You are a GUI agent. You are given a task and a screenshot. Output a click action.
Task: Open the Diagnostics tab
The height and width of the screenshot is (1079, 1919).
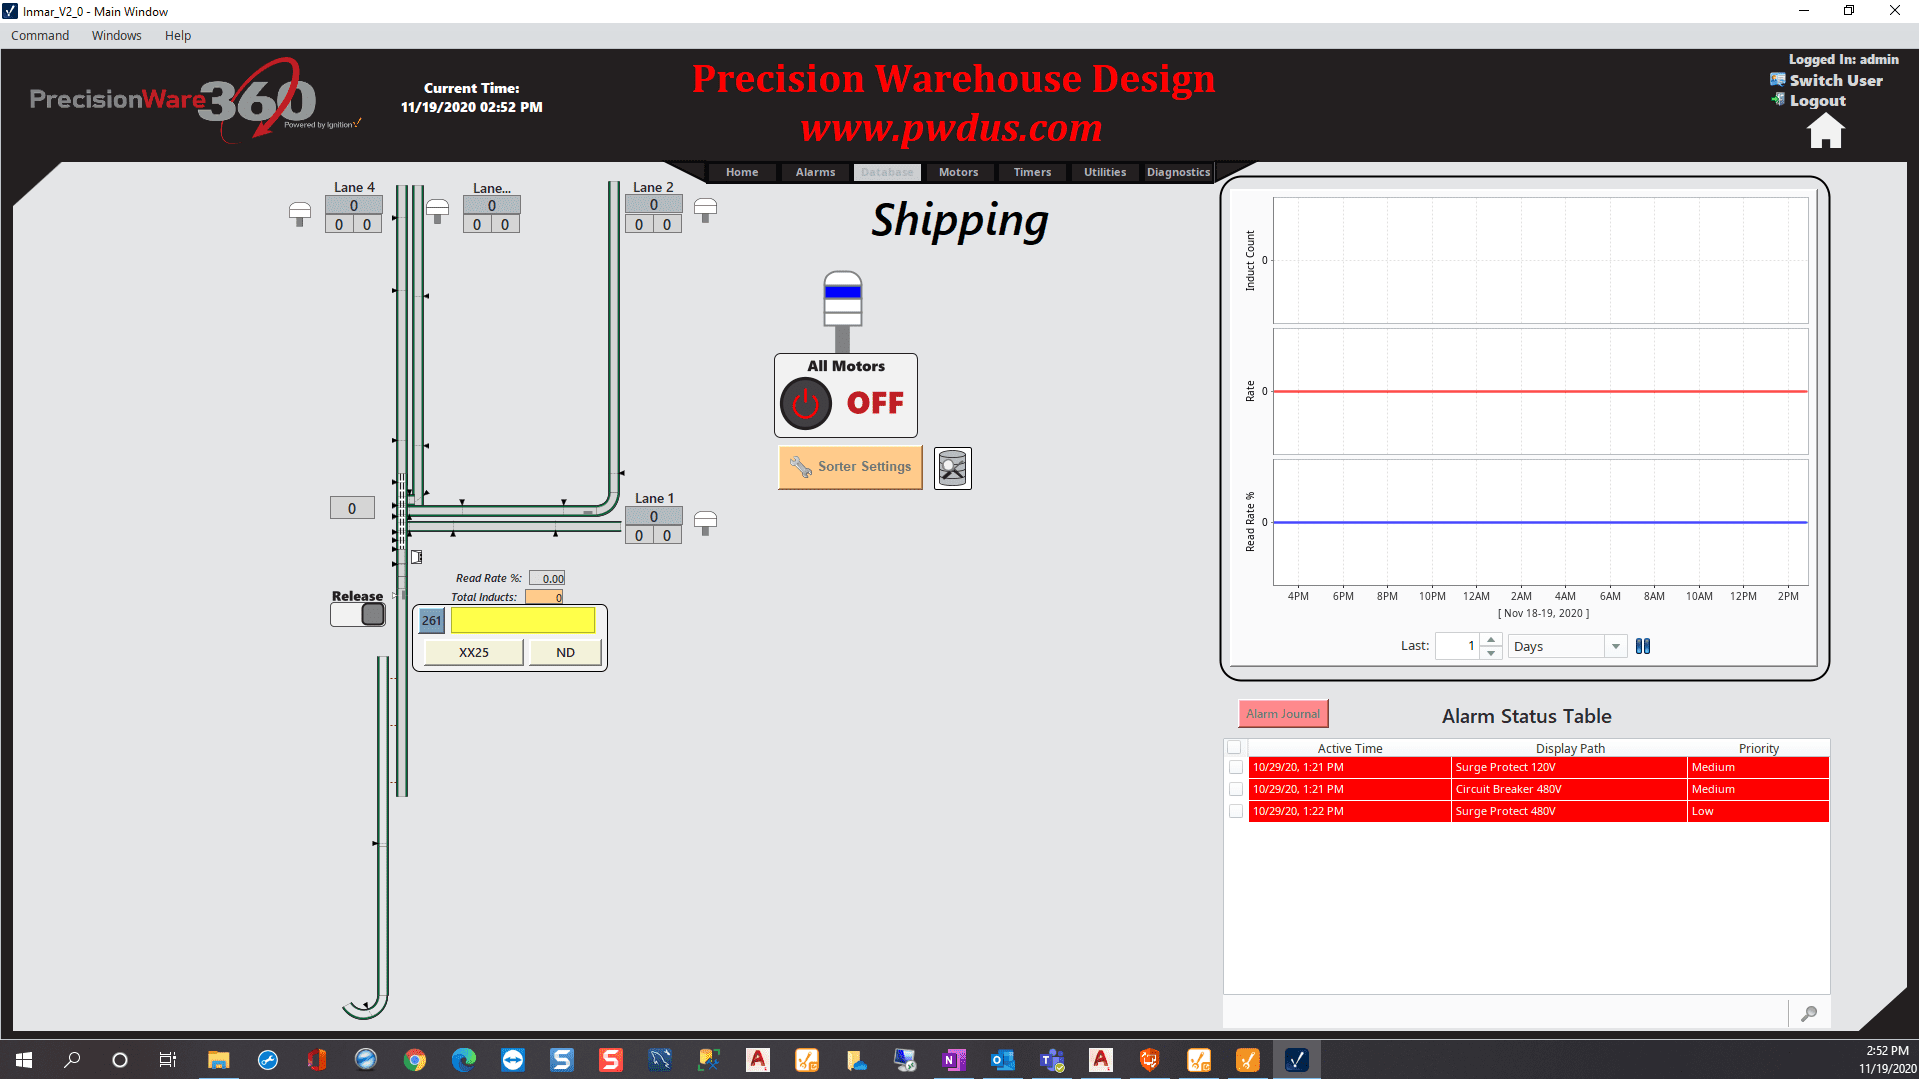tap(1178, 172)
